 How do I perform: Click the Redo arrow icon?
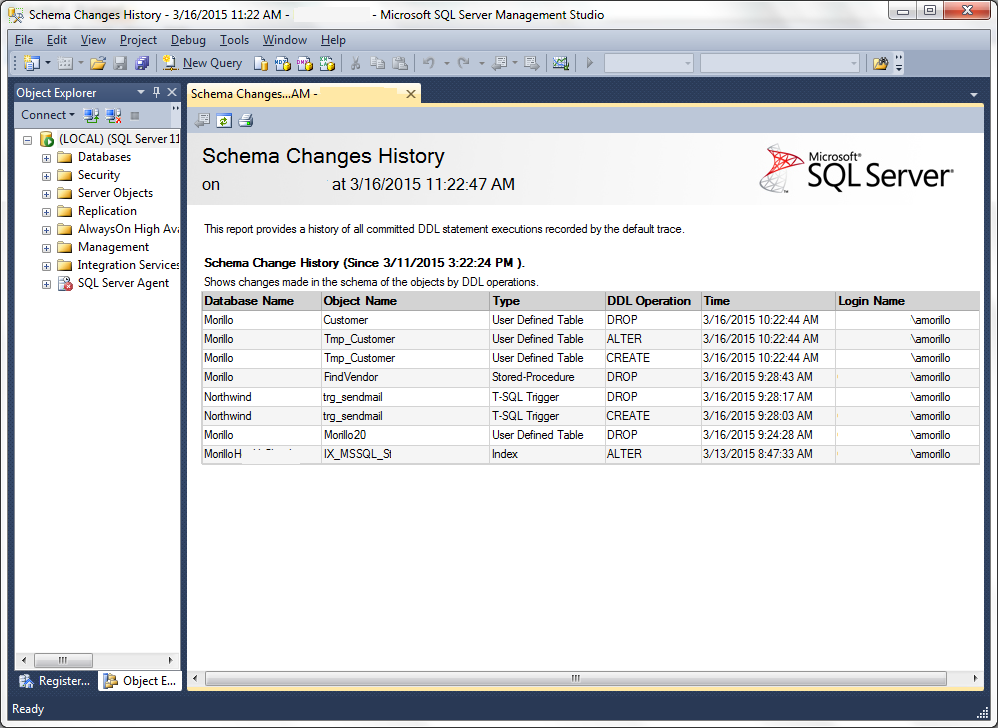tap(464, 63)
